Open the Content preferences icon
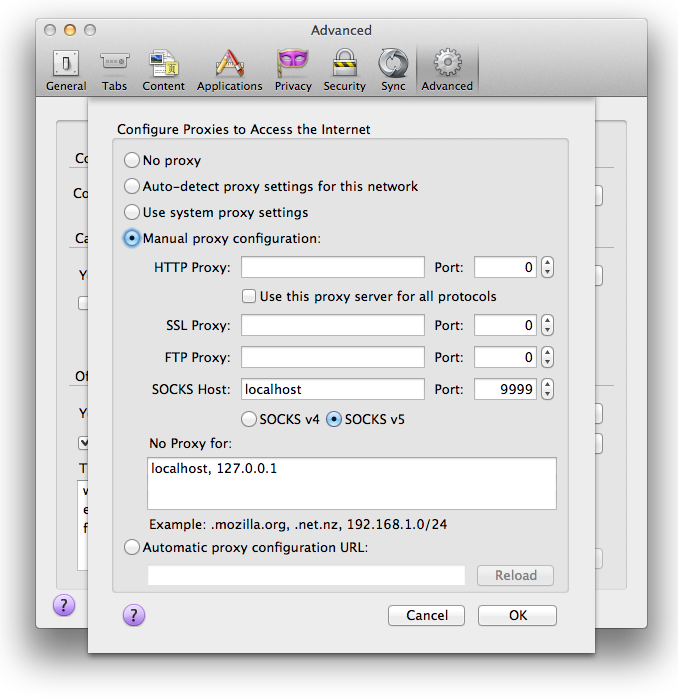This screenshot has width=678, height=698. pos(163,69)
